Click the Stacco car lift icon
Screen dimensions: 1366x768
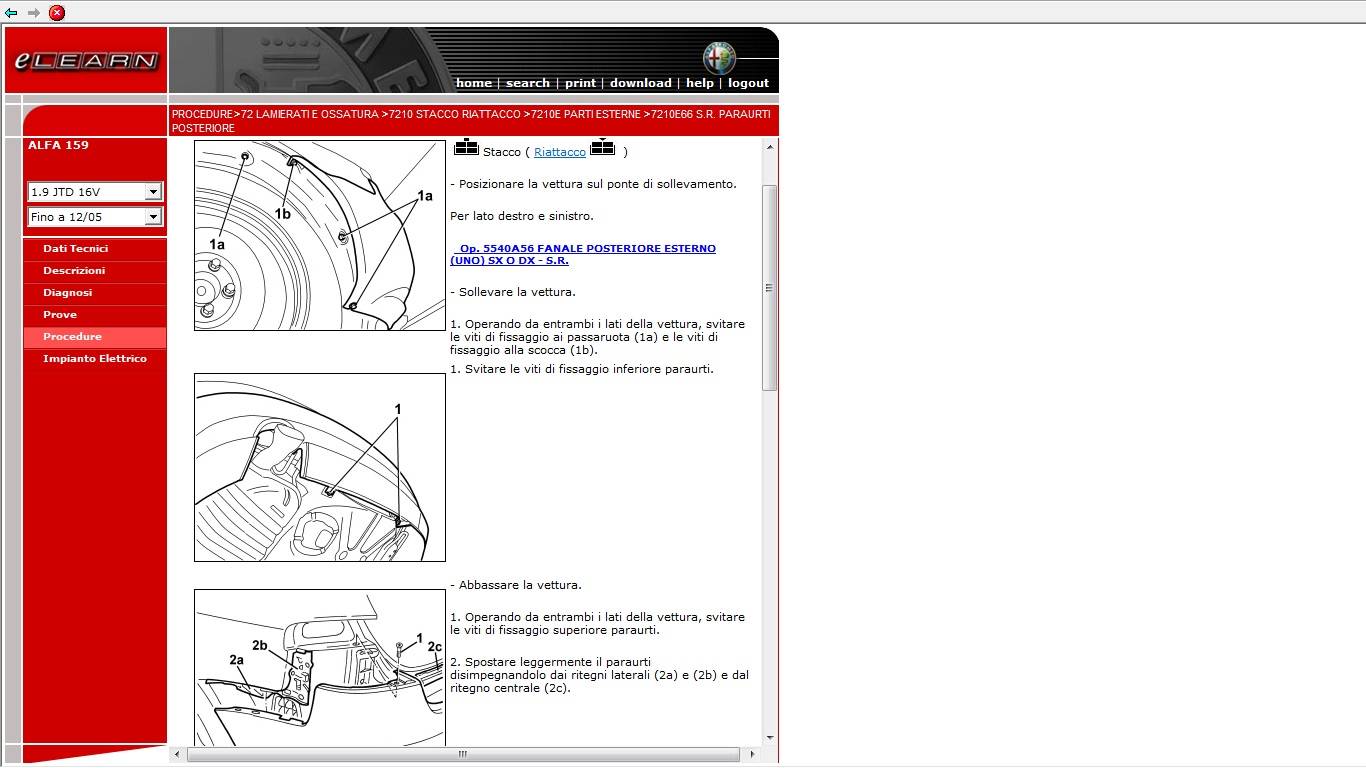[466, 148]
